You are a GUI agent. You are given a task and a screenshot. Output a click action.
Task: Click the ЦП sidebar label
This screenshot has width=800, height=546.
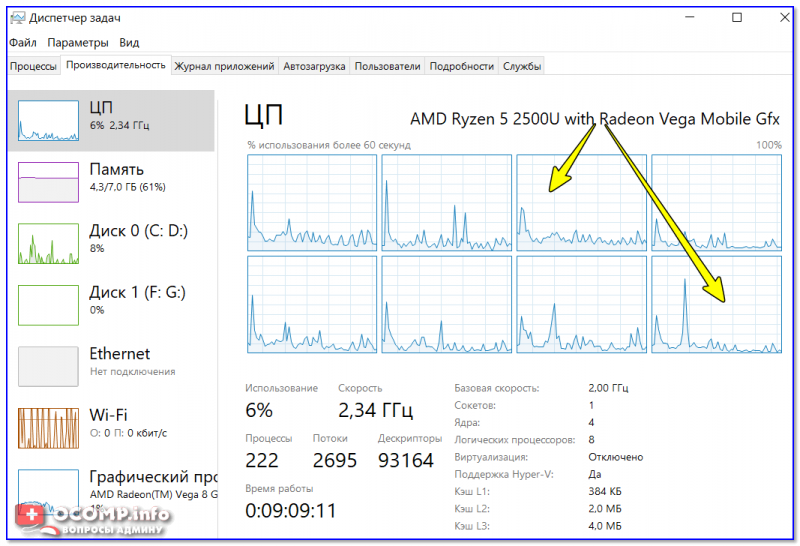coord(101,108)
